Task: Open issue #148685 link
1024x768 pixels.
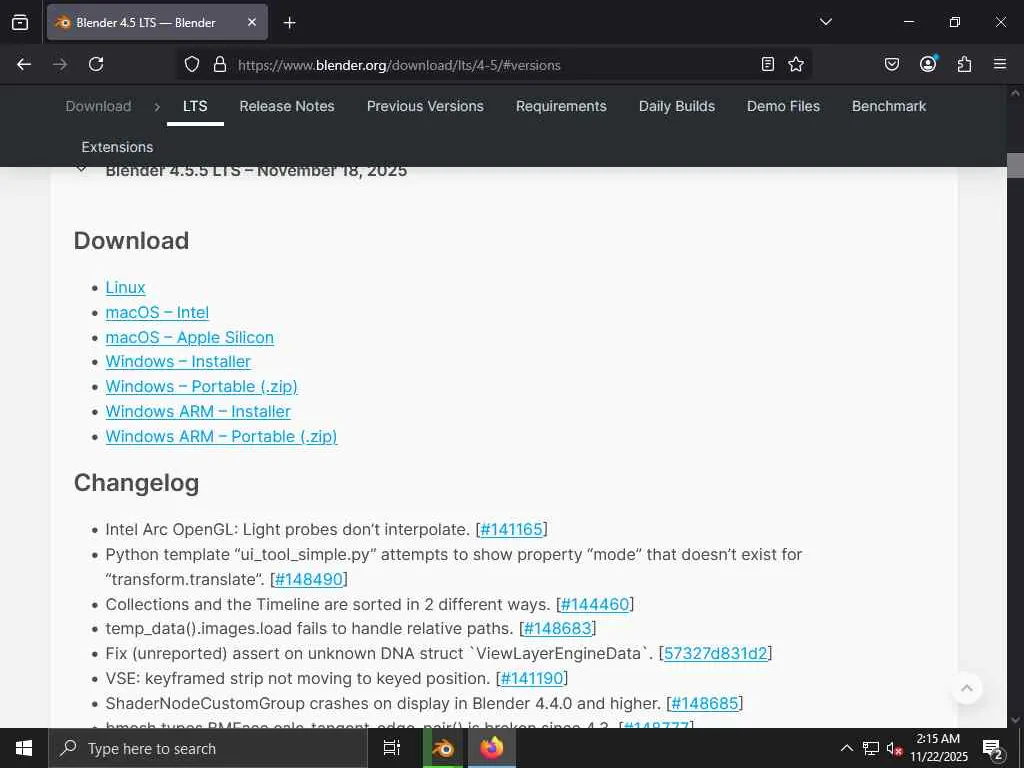Action: (x=705, y=703)
